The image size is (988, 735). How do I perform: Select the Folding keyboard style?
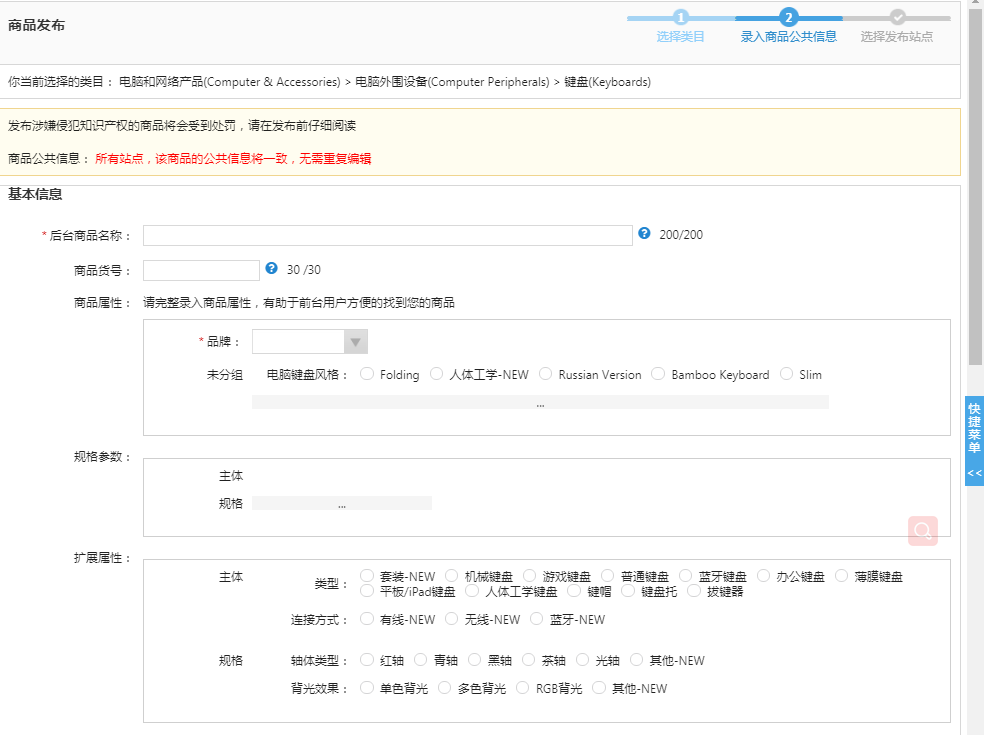pos(367,374)
